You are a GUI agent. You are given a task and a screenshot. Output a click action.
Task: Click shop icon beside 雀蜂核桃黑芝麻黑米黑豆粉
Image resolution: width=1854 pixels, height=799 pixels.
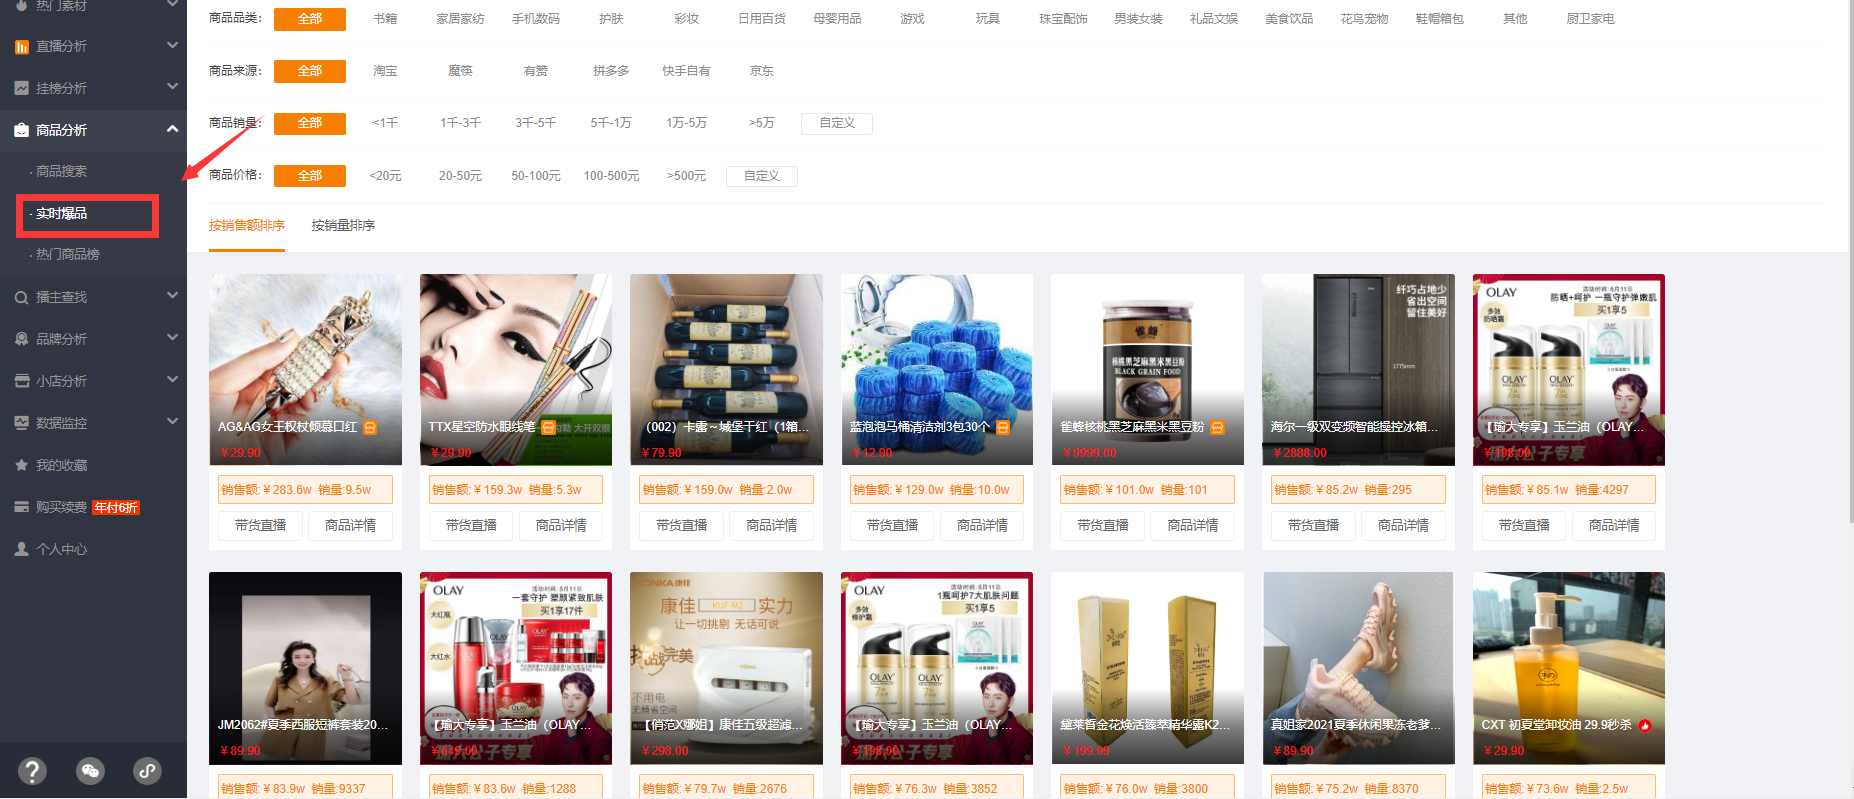click(x=1217, y=427)
